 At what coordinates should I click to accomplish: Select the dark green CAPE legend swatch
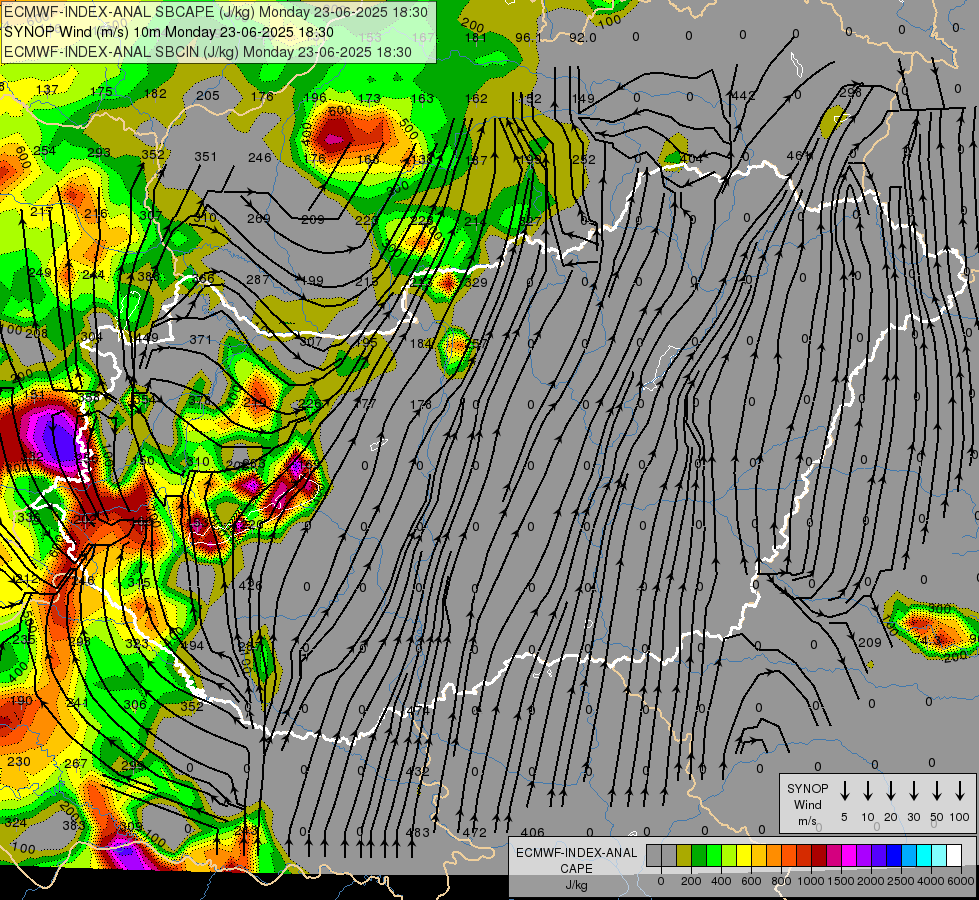click(x=699, y=855)
